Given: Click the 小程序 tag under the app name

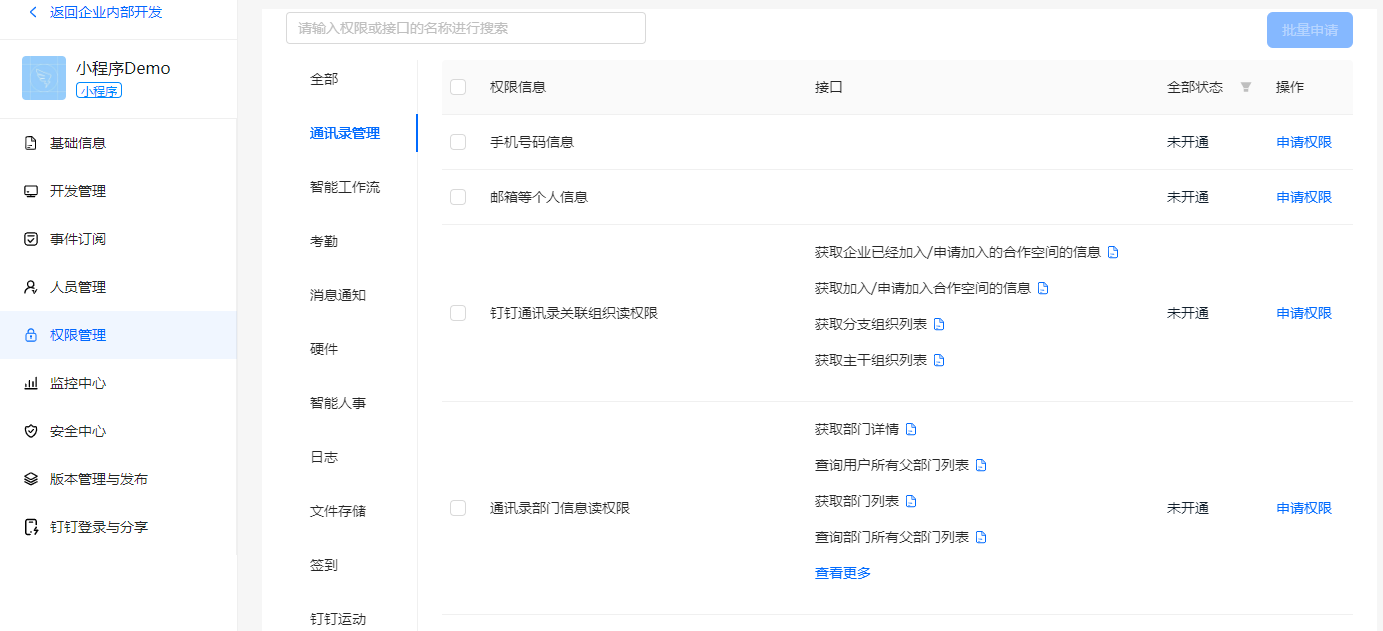Looking at the screenshot, I should 99,90.
